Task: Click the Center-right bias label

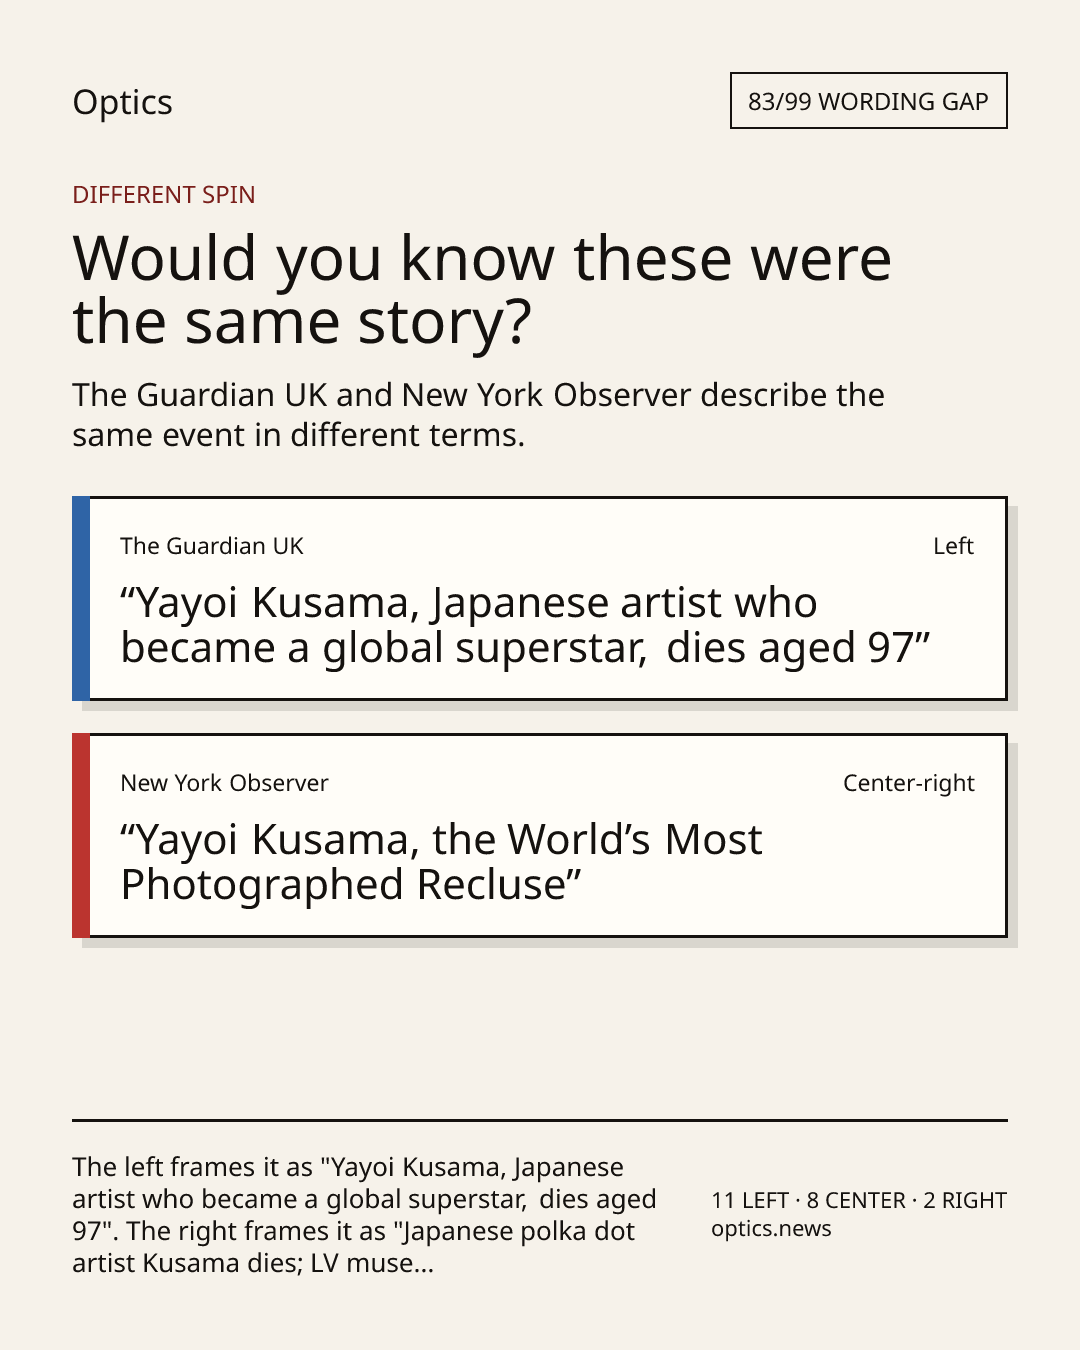Action: [908, 783]
